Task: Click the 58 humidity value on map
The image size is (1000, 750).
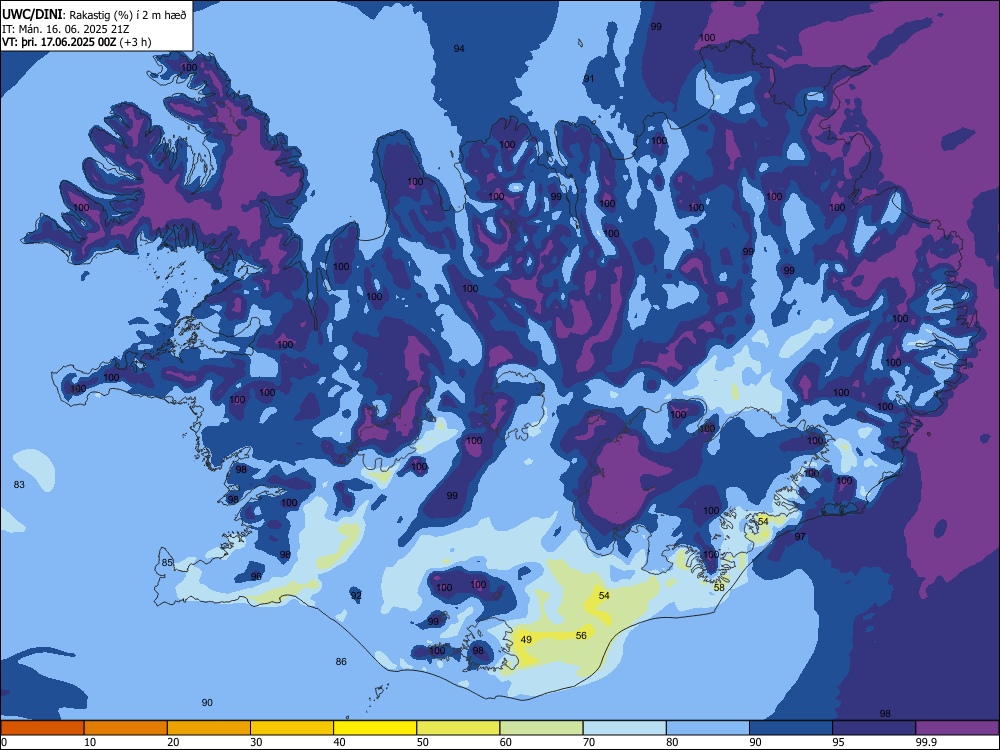Action: tap(719, 587)
